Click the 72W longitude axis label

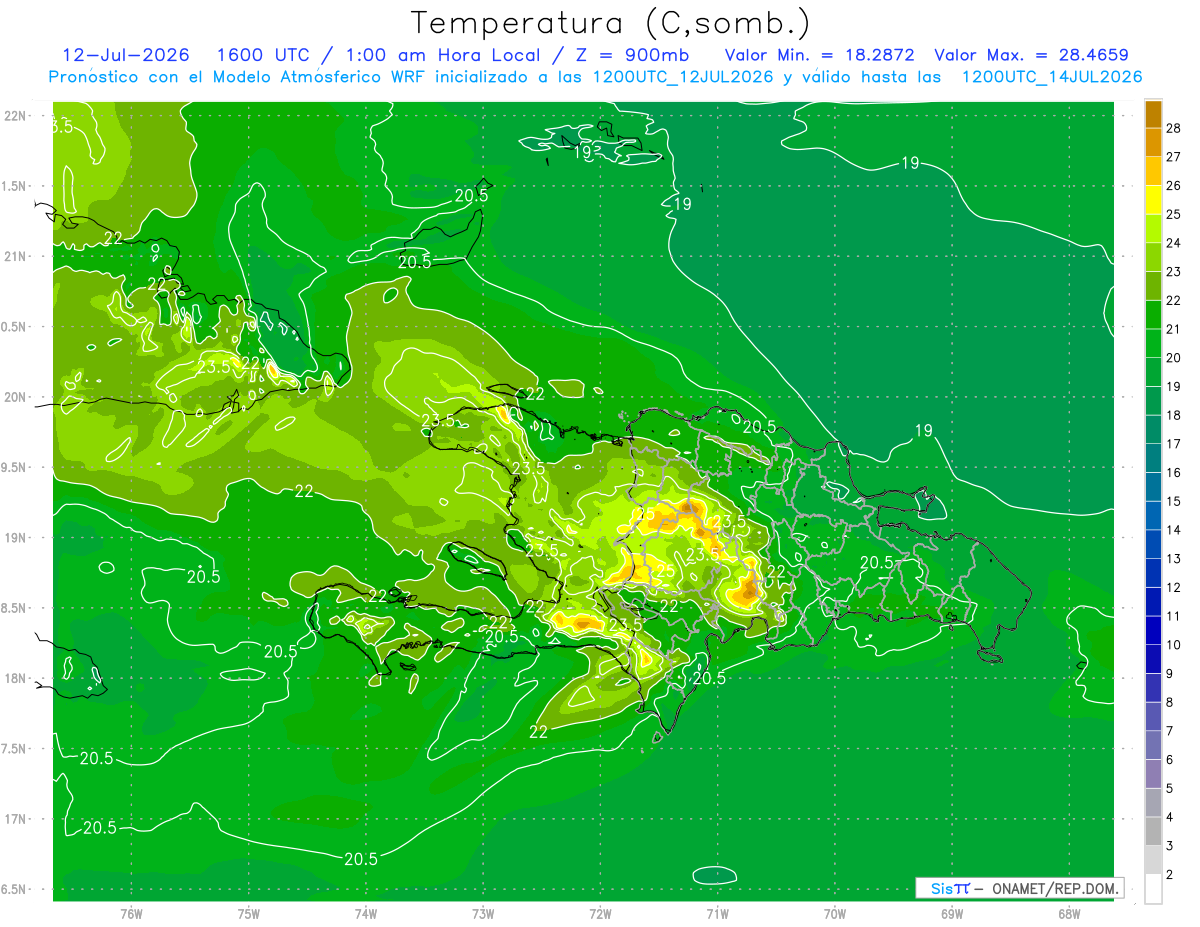pyautogui.click(x=601, y=913)
